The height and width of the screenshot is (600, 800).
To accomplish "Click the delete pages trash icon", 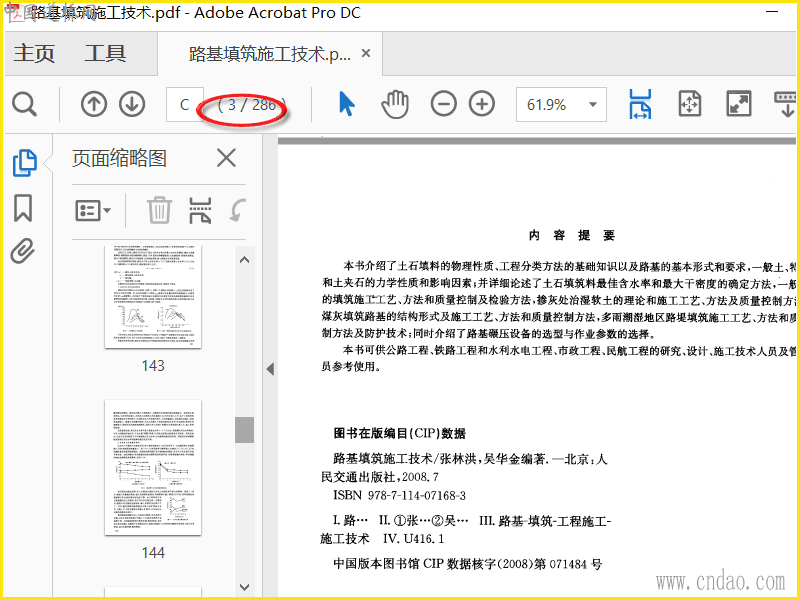I will point(159,210).
